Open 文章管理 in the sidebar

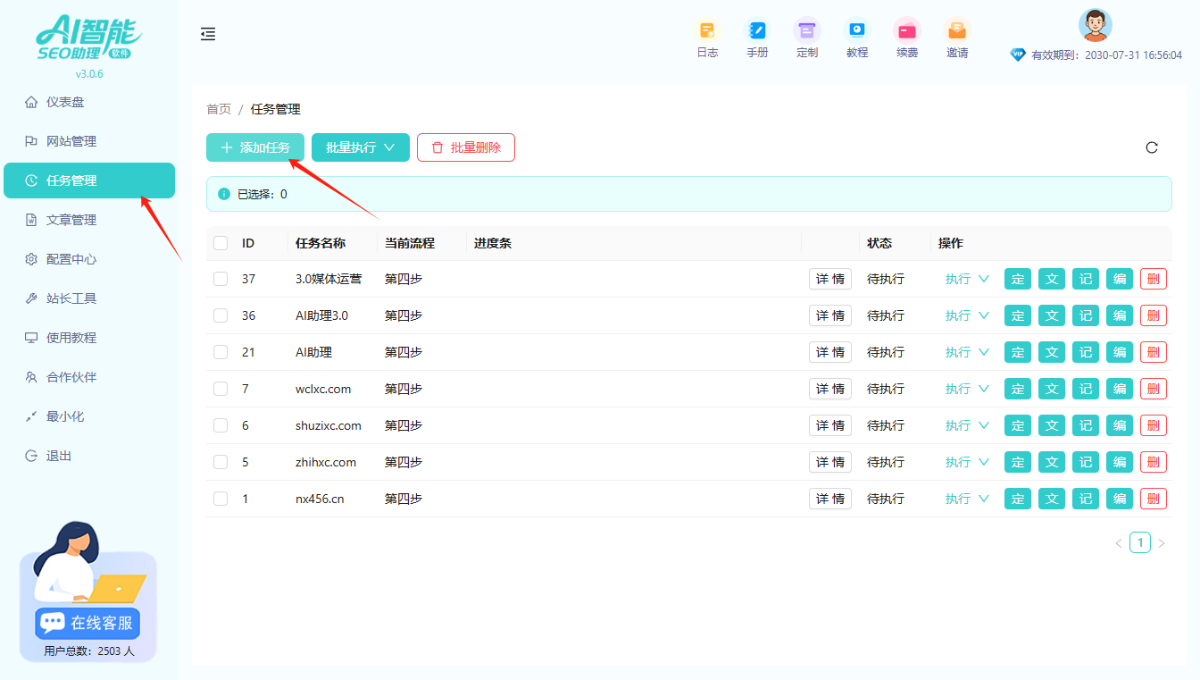(89, 220)
